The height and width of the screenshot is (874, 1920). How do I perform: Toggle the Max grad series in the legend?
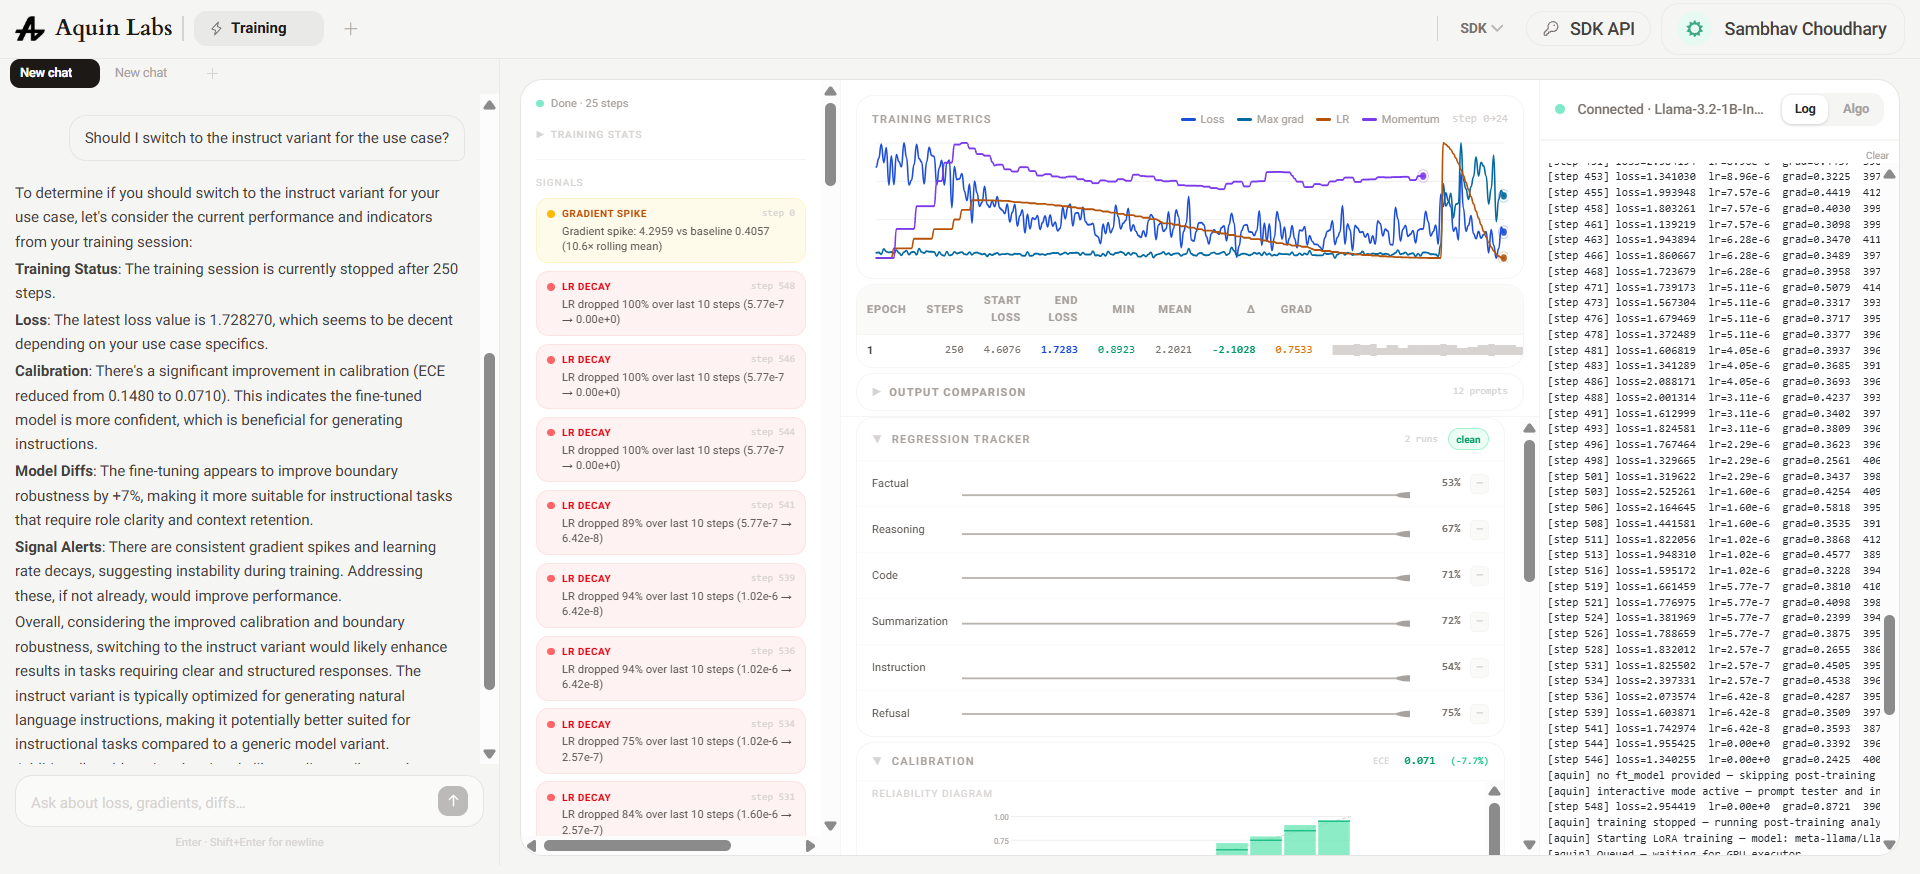click(x=1270, y=119)
